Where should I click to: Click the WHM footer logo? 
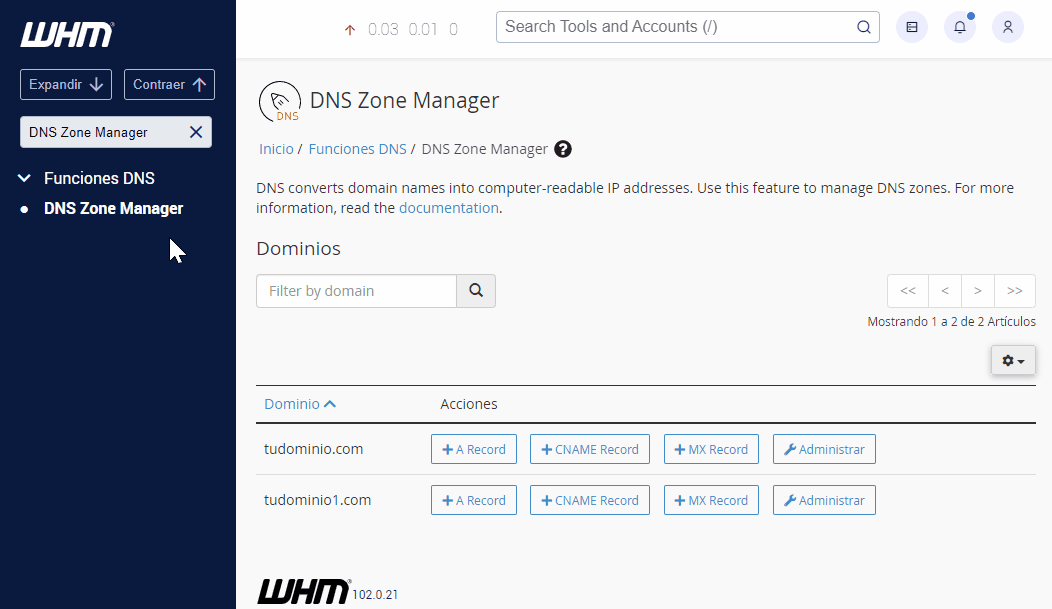[303, 591]
